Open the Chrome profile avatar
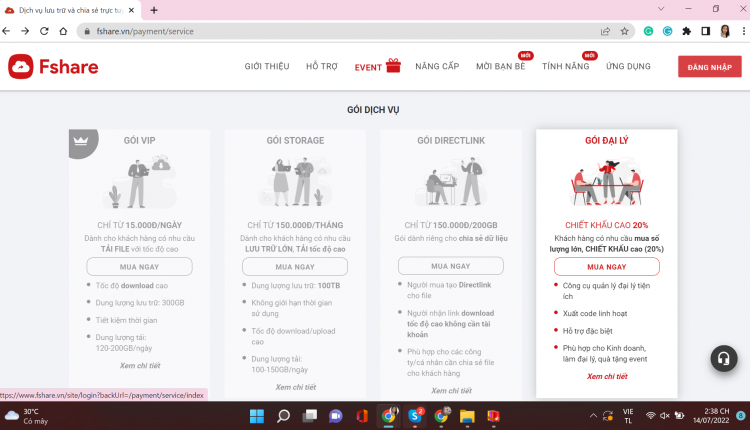The width and height of the screenshot is (750, 430). [725, 31]
